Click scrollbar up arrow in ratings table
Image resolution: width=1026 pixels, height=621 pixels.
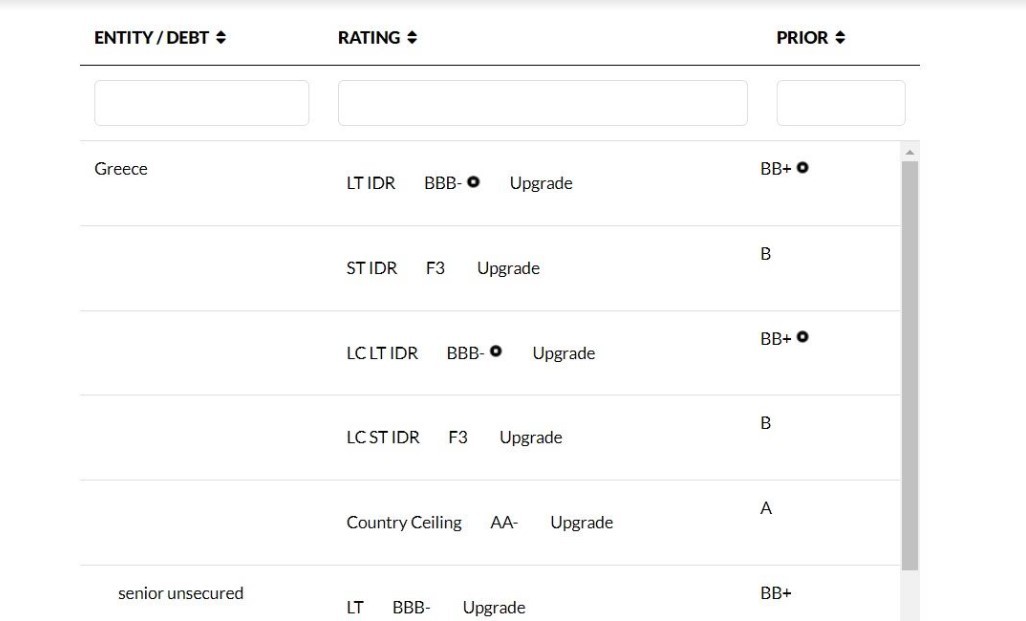[x=909, y=153]
